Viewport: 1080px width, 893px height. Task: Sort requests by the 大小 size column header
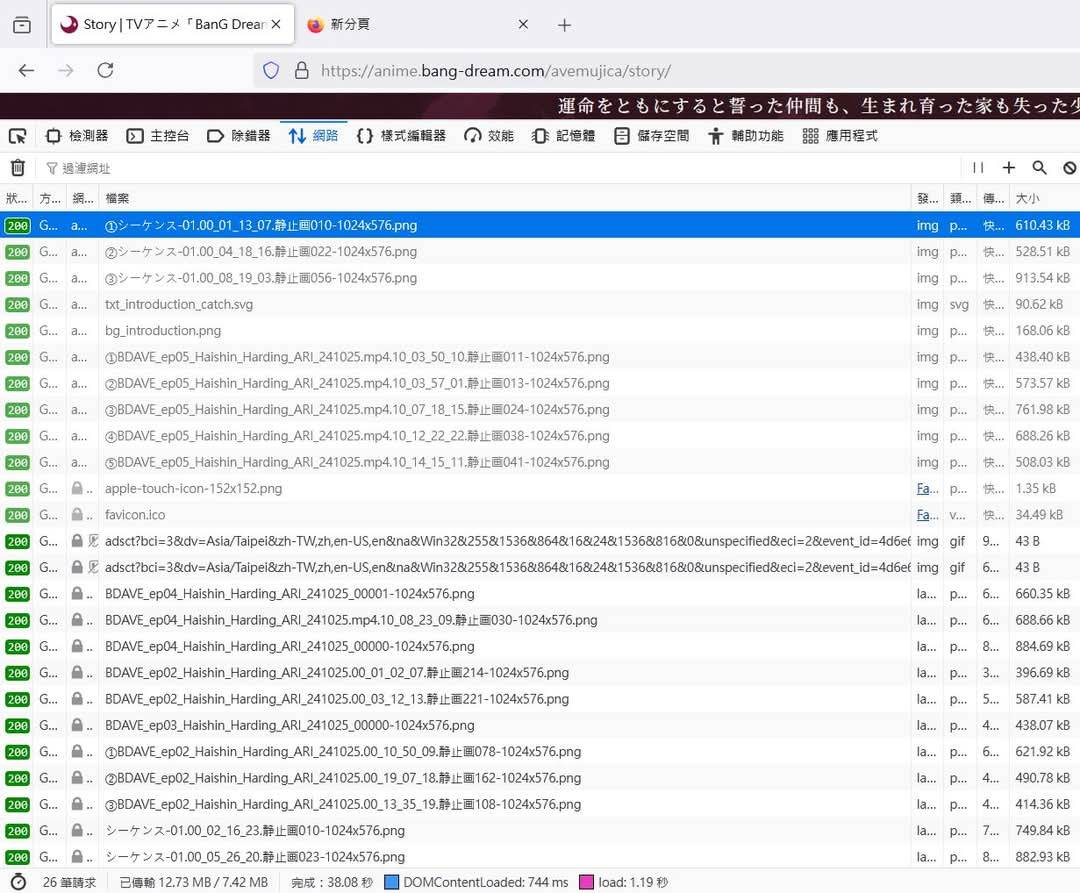point(1040,199)
